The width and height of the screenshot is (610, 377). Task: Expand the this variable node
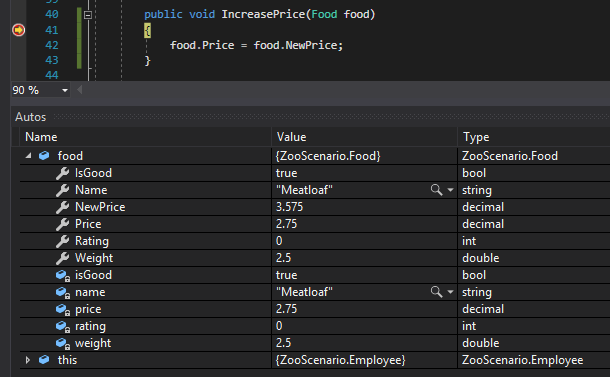coord(28,360)
